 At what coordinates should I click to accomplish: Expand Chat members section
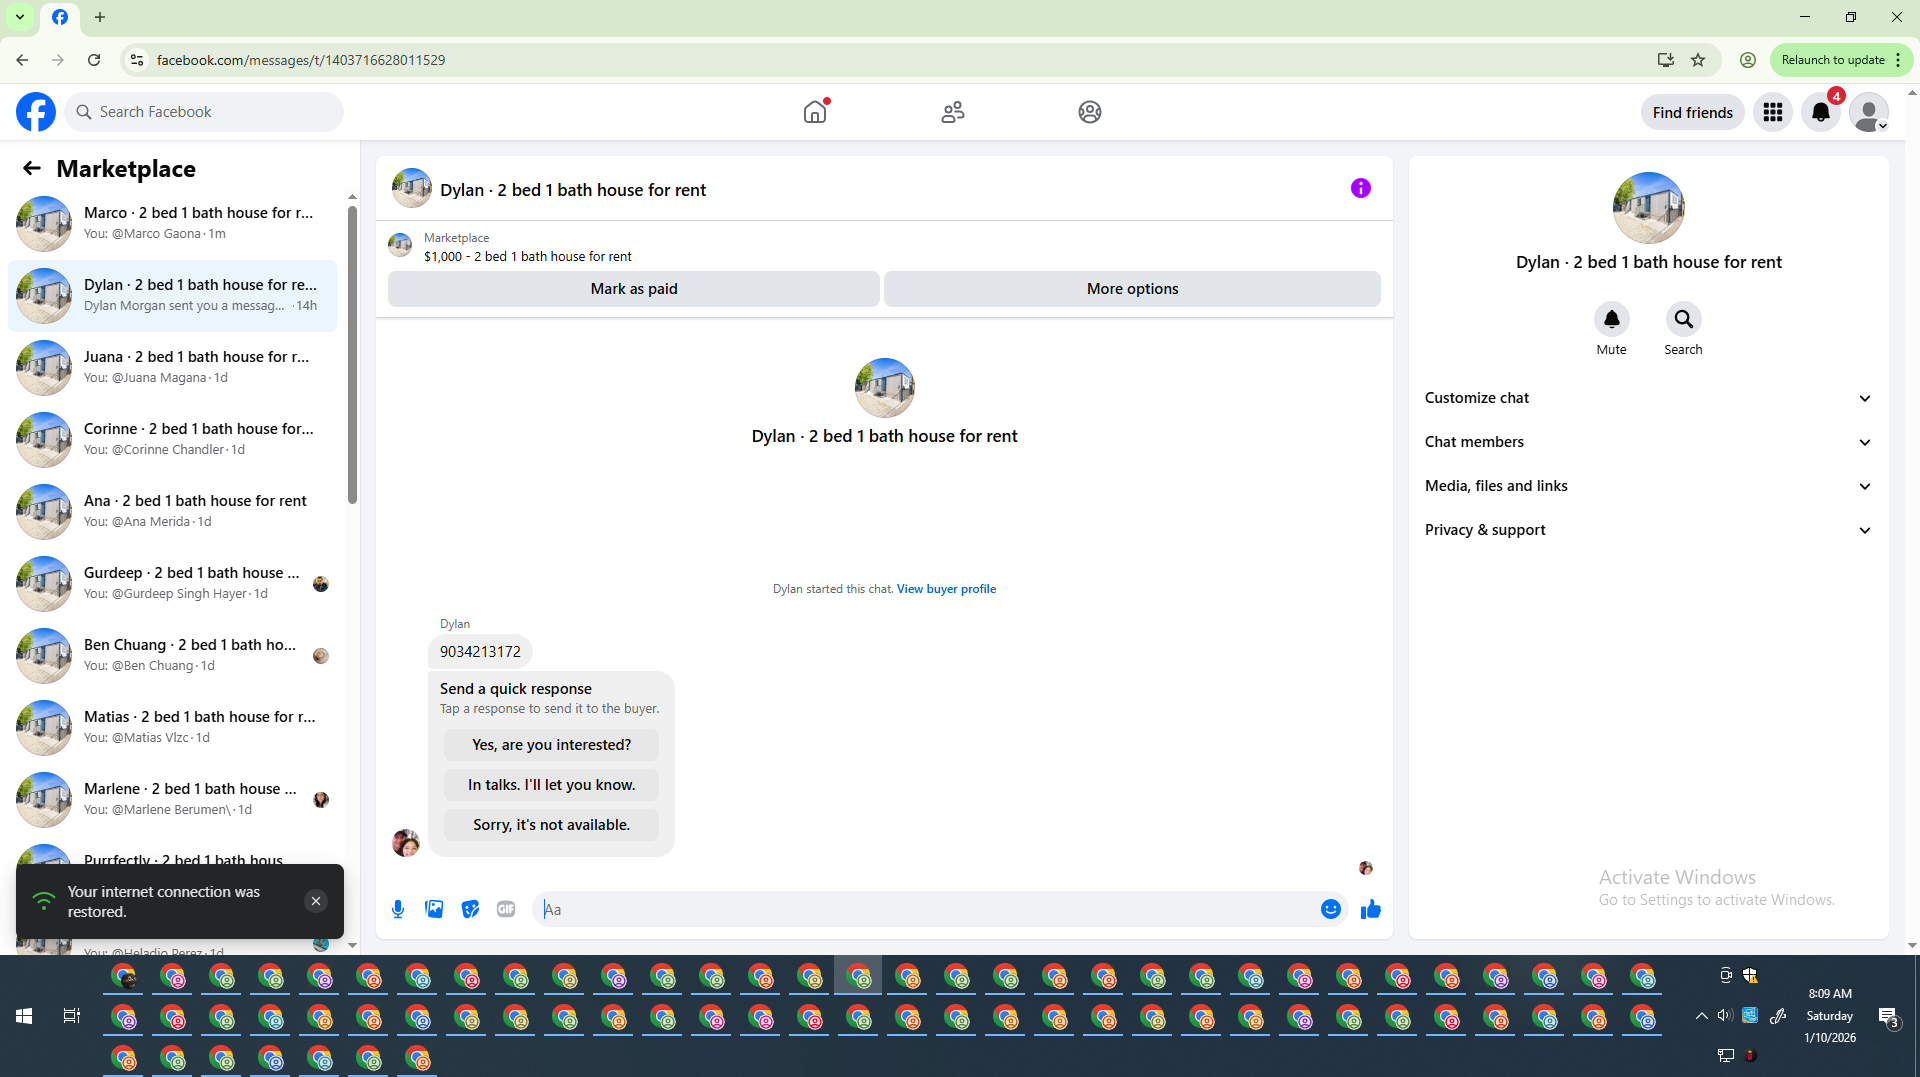click(1648, 442)
